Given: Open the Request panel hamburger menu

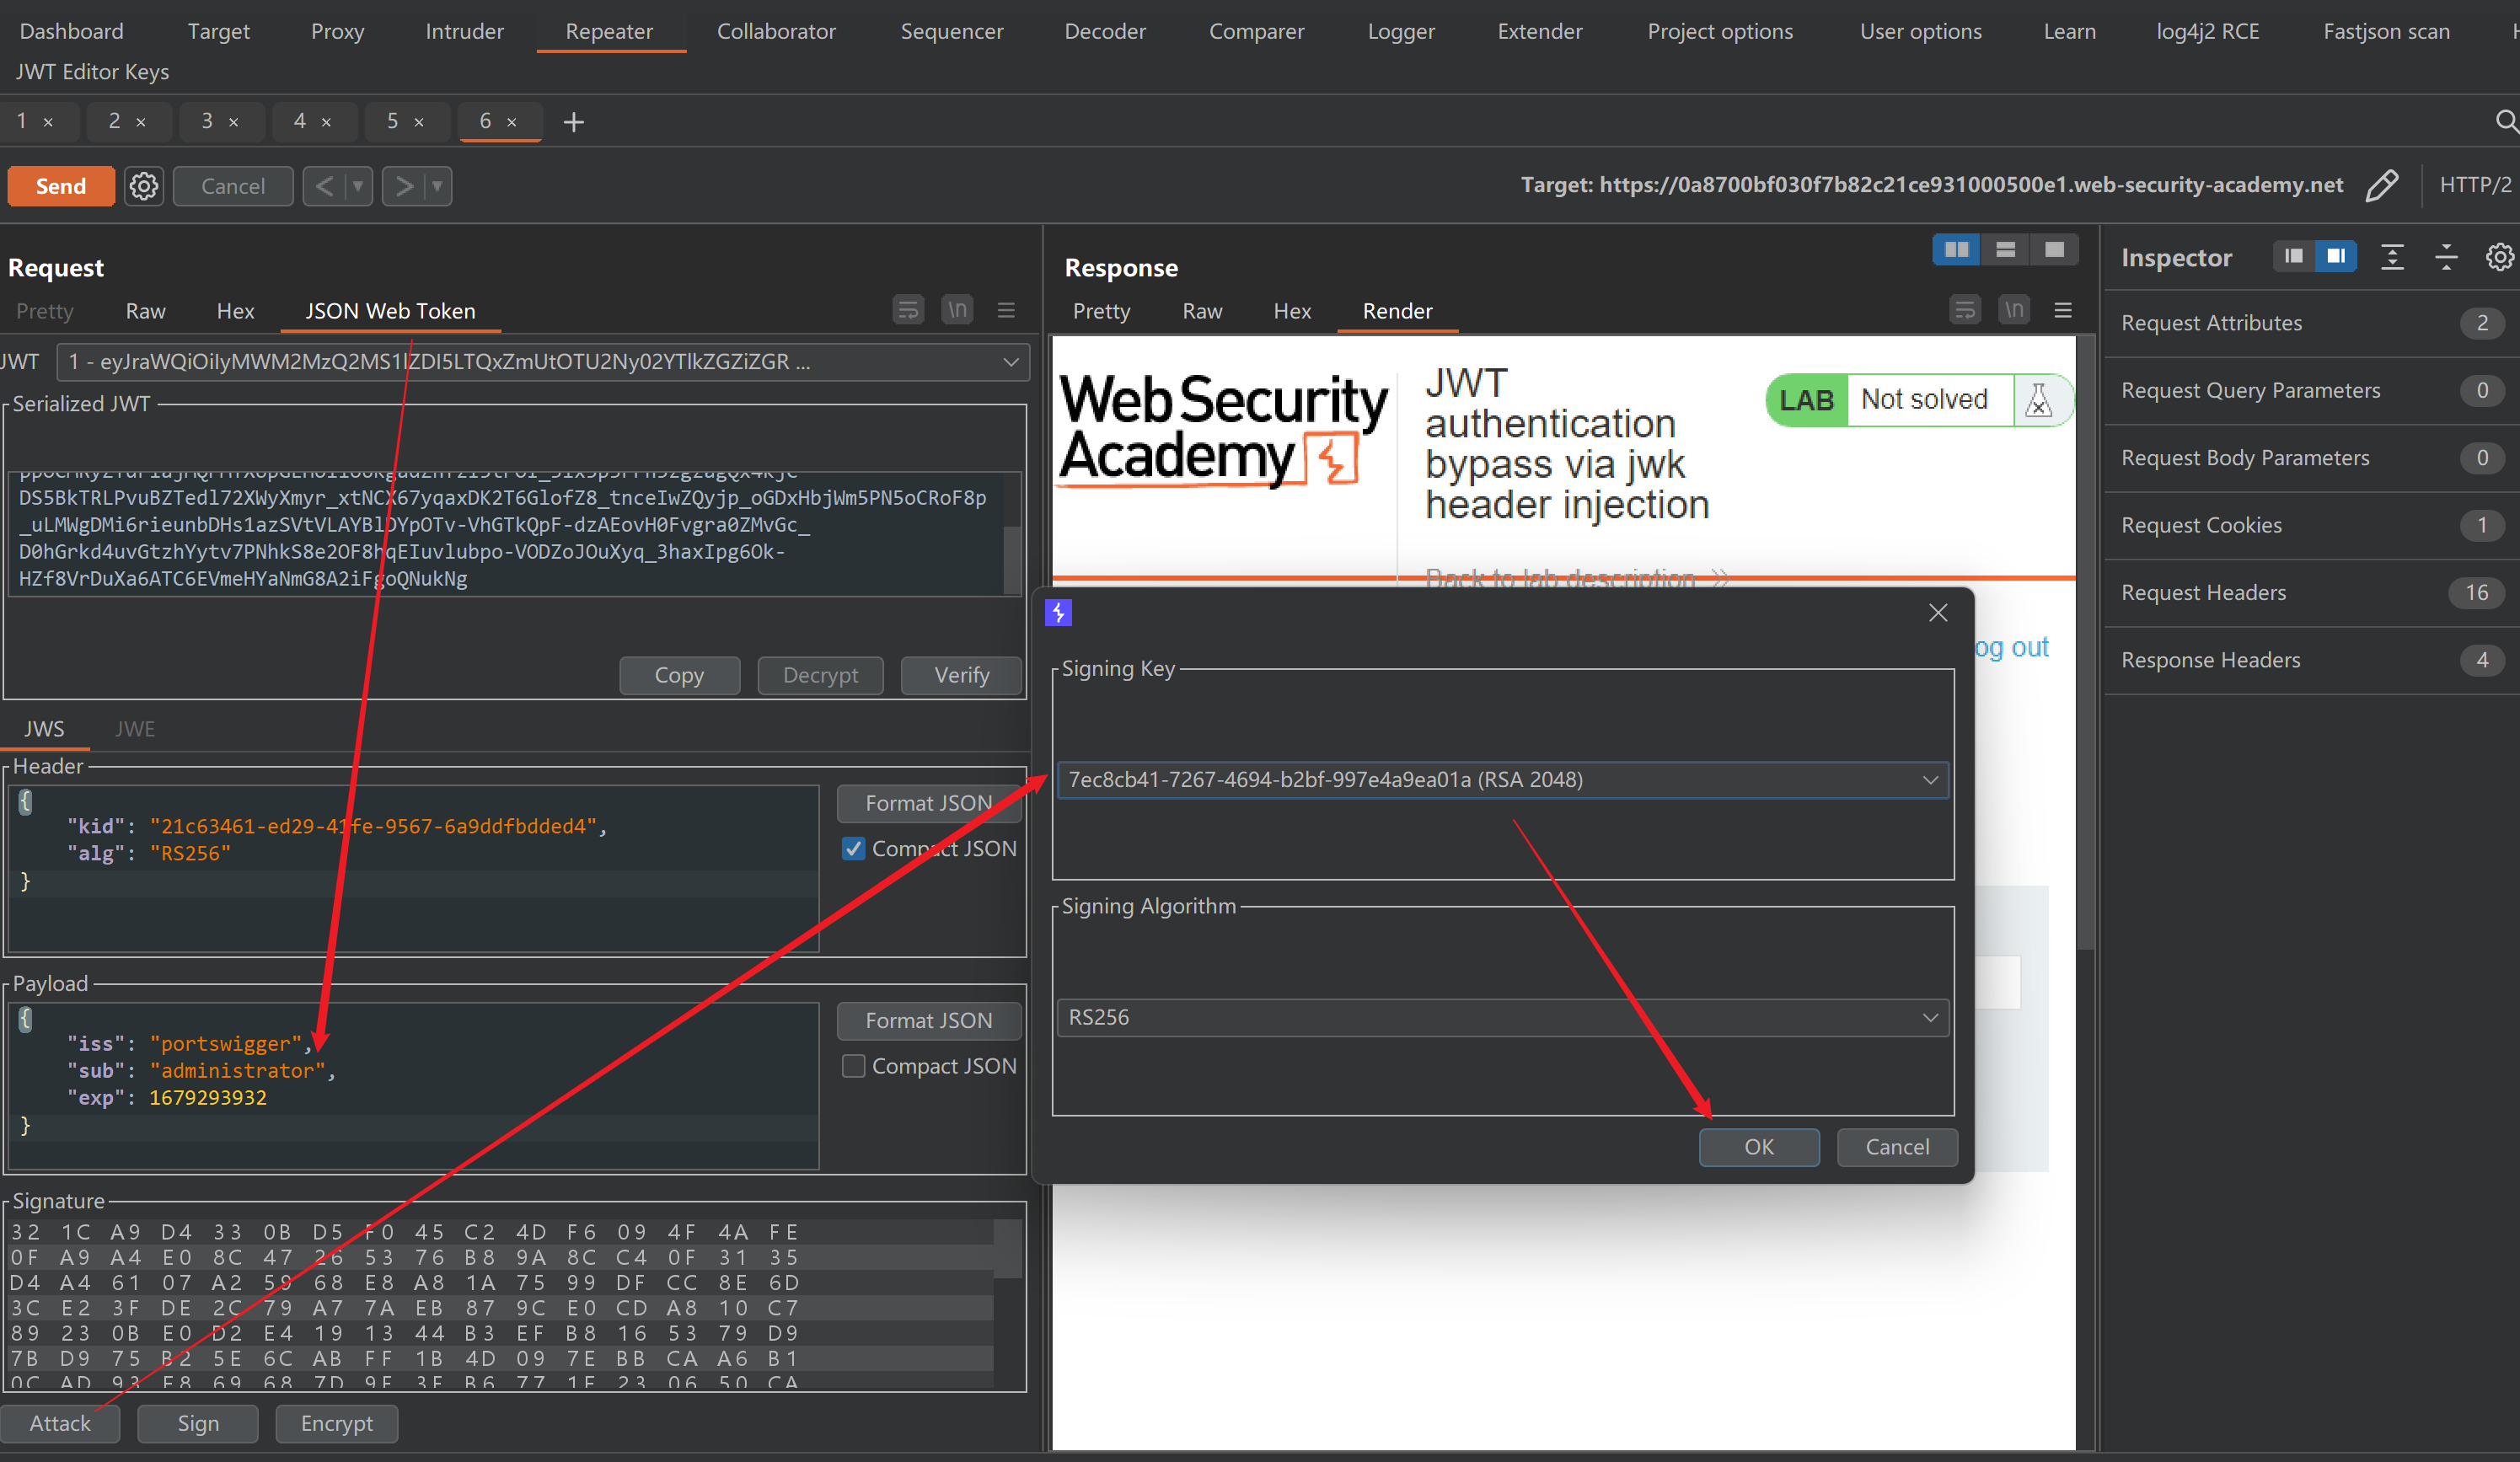Looking at the screenshot, I should [x=1006, y=310].
